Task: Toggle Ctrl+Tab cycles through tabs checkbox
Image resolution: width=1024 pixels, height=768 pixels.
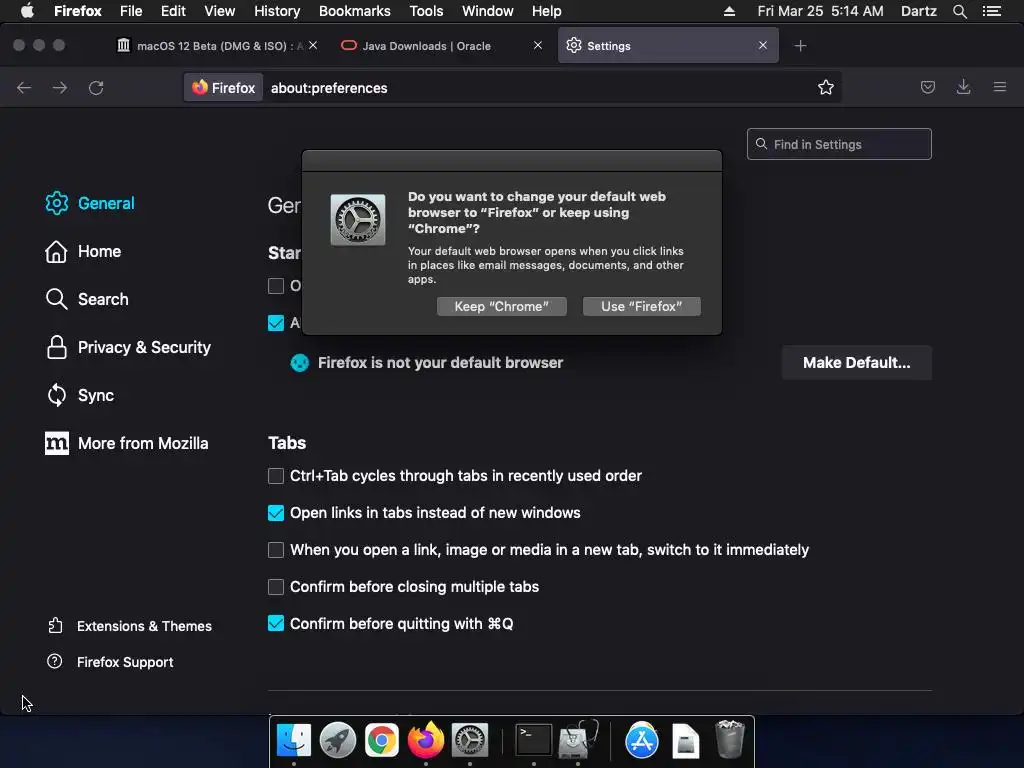Action: coord(276,475)
